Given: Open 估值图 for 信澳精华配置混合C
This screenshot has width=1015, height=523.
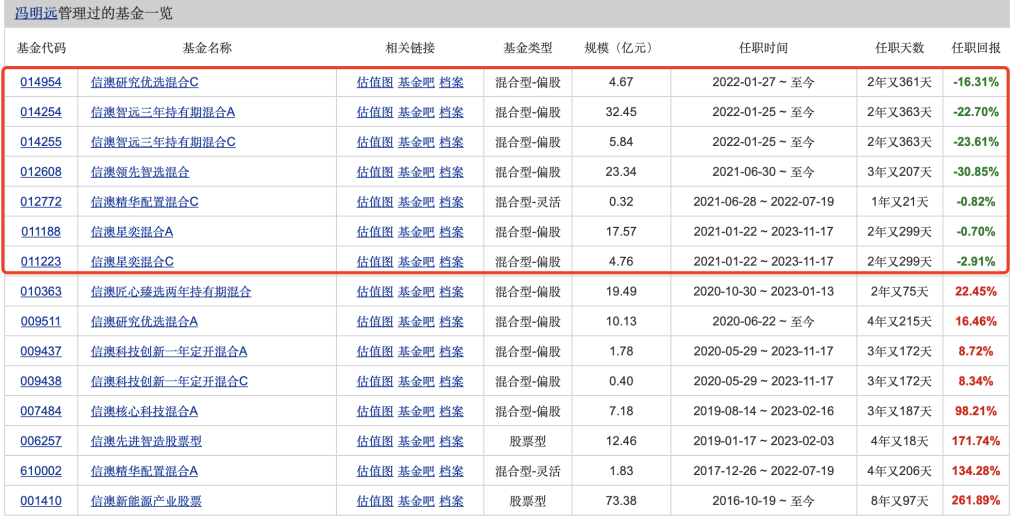Looking at the screenshot, I should coord(375,201).
